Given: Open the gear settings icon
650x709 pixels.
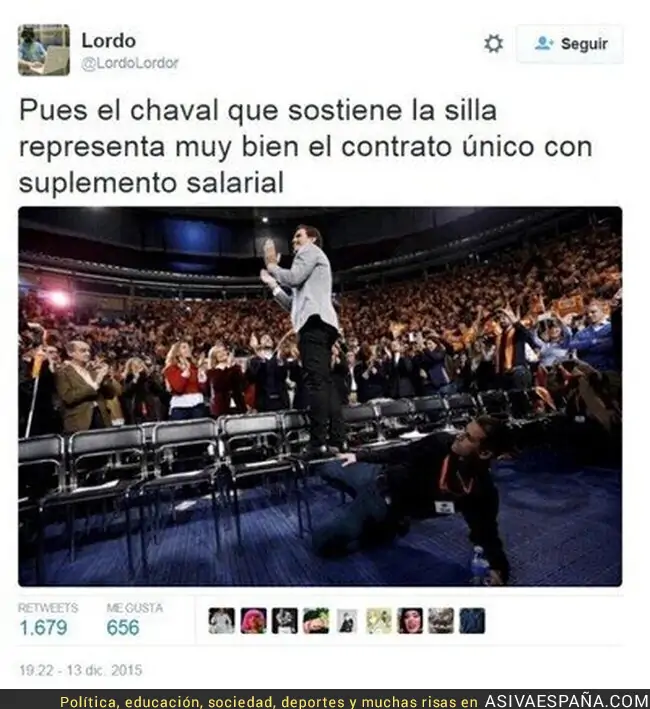Looking at the screenshot, I should (493, 44).
